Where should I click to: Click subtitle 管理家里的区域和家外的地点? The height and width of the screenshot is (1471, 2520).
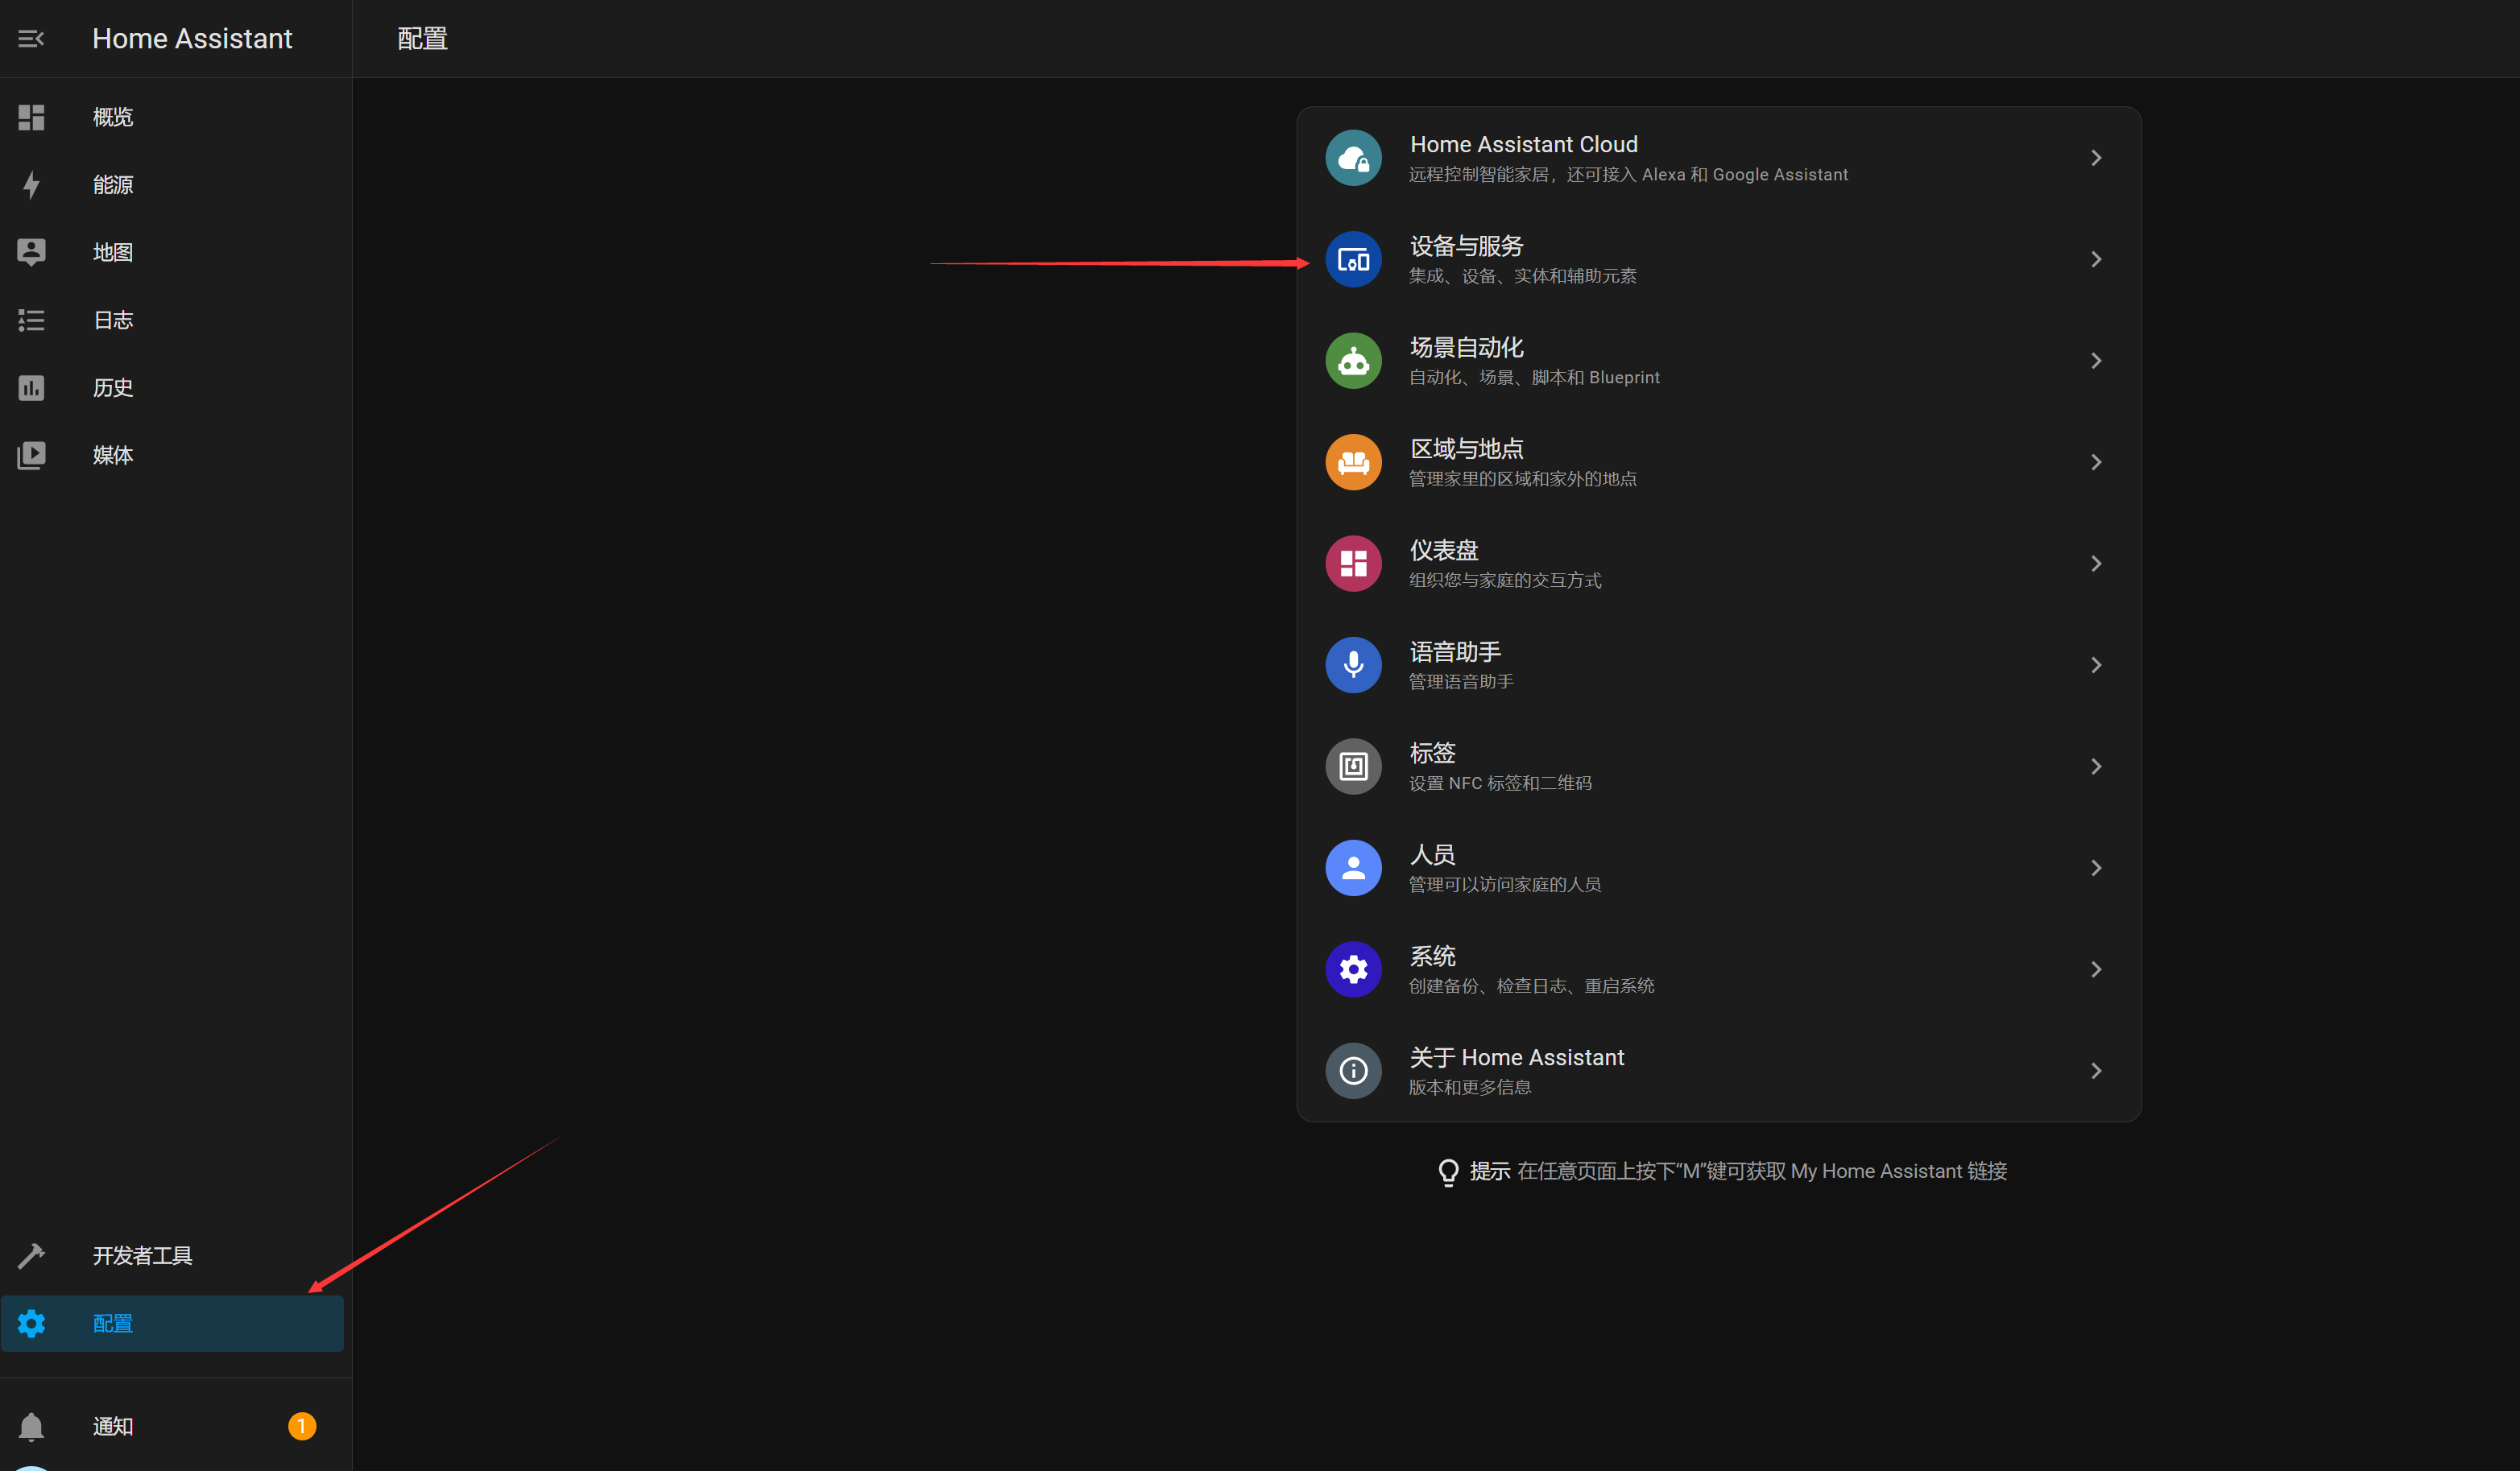click(x=1522, y=479)
